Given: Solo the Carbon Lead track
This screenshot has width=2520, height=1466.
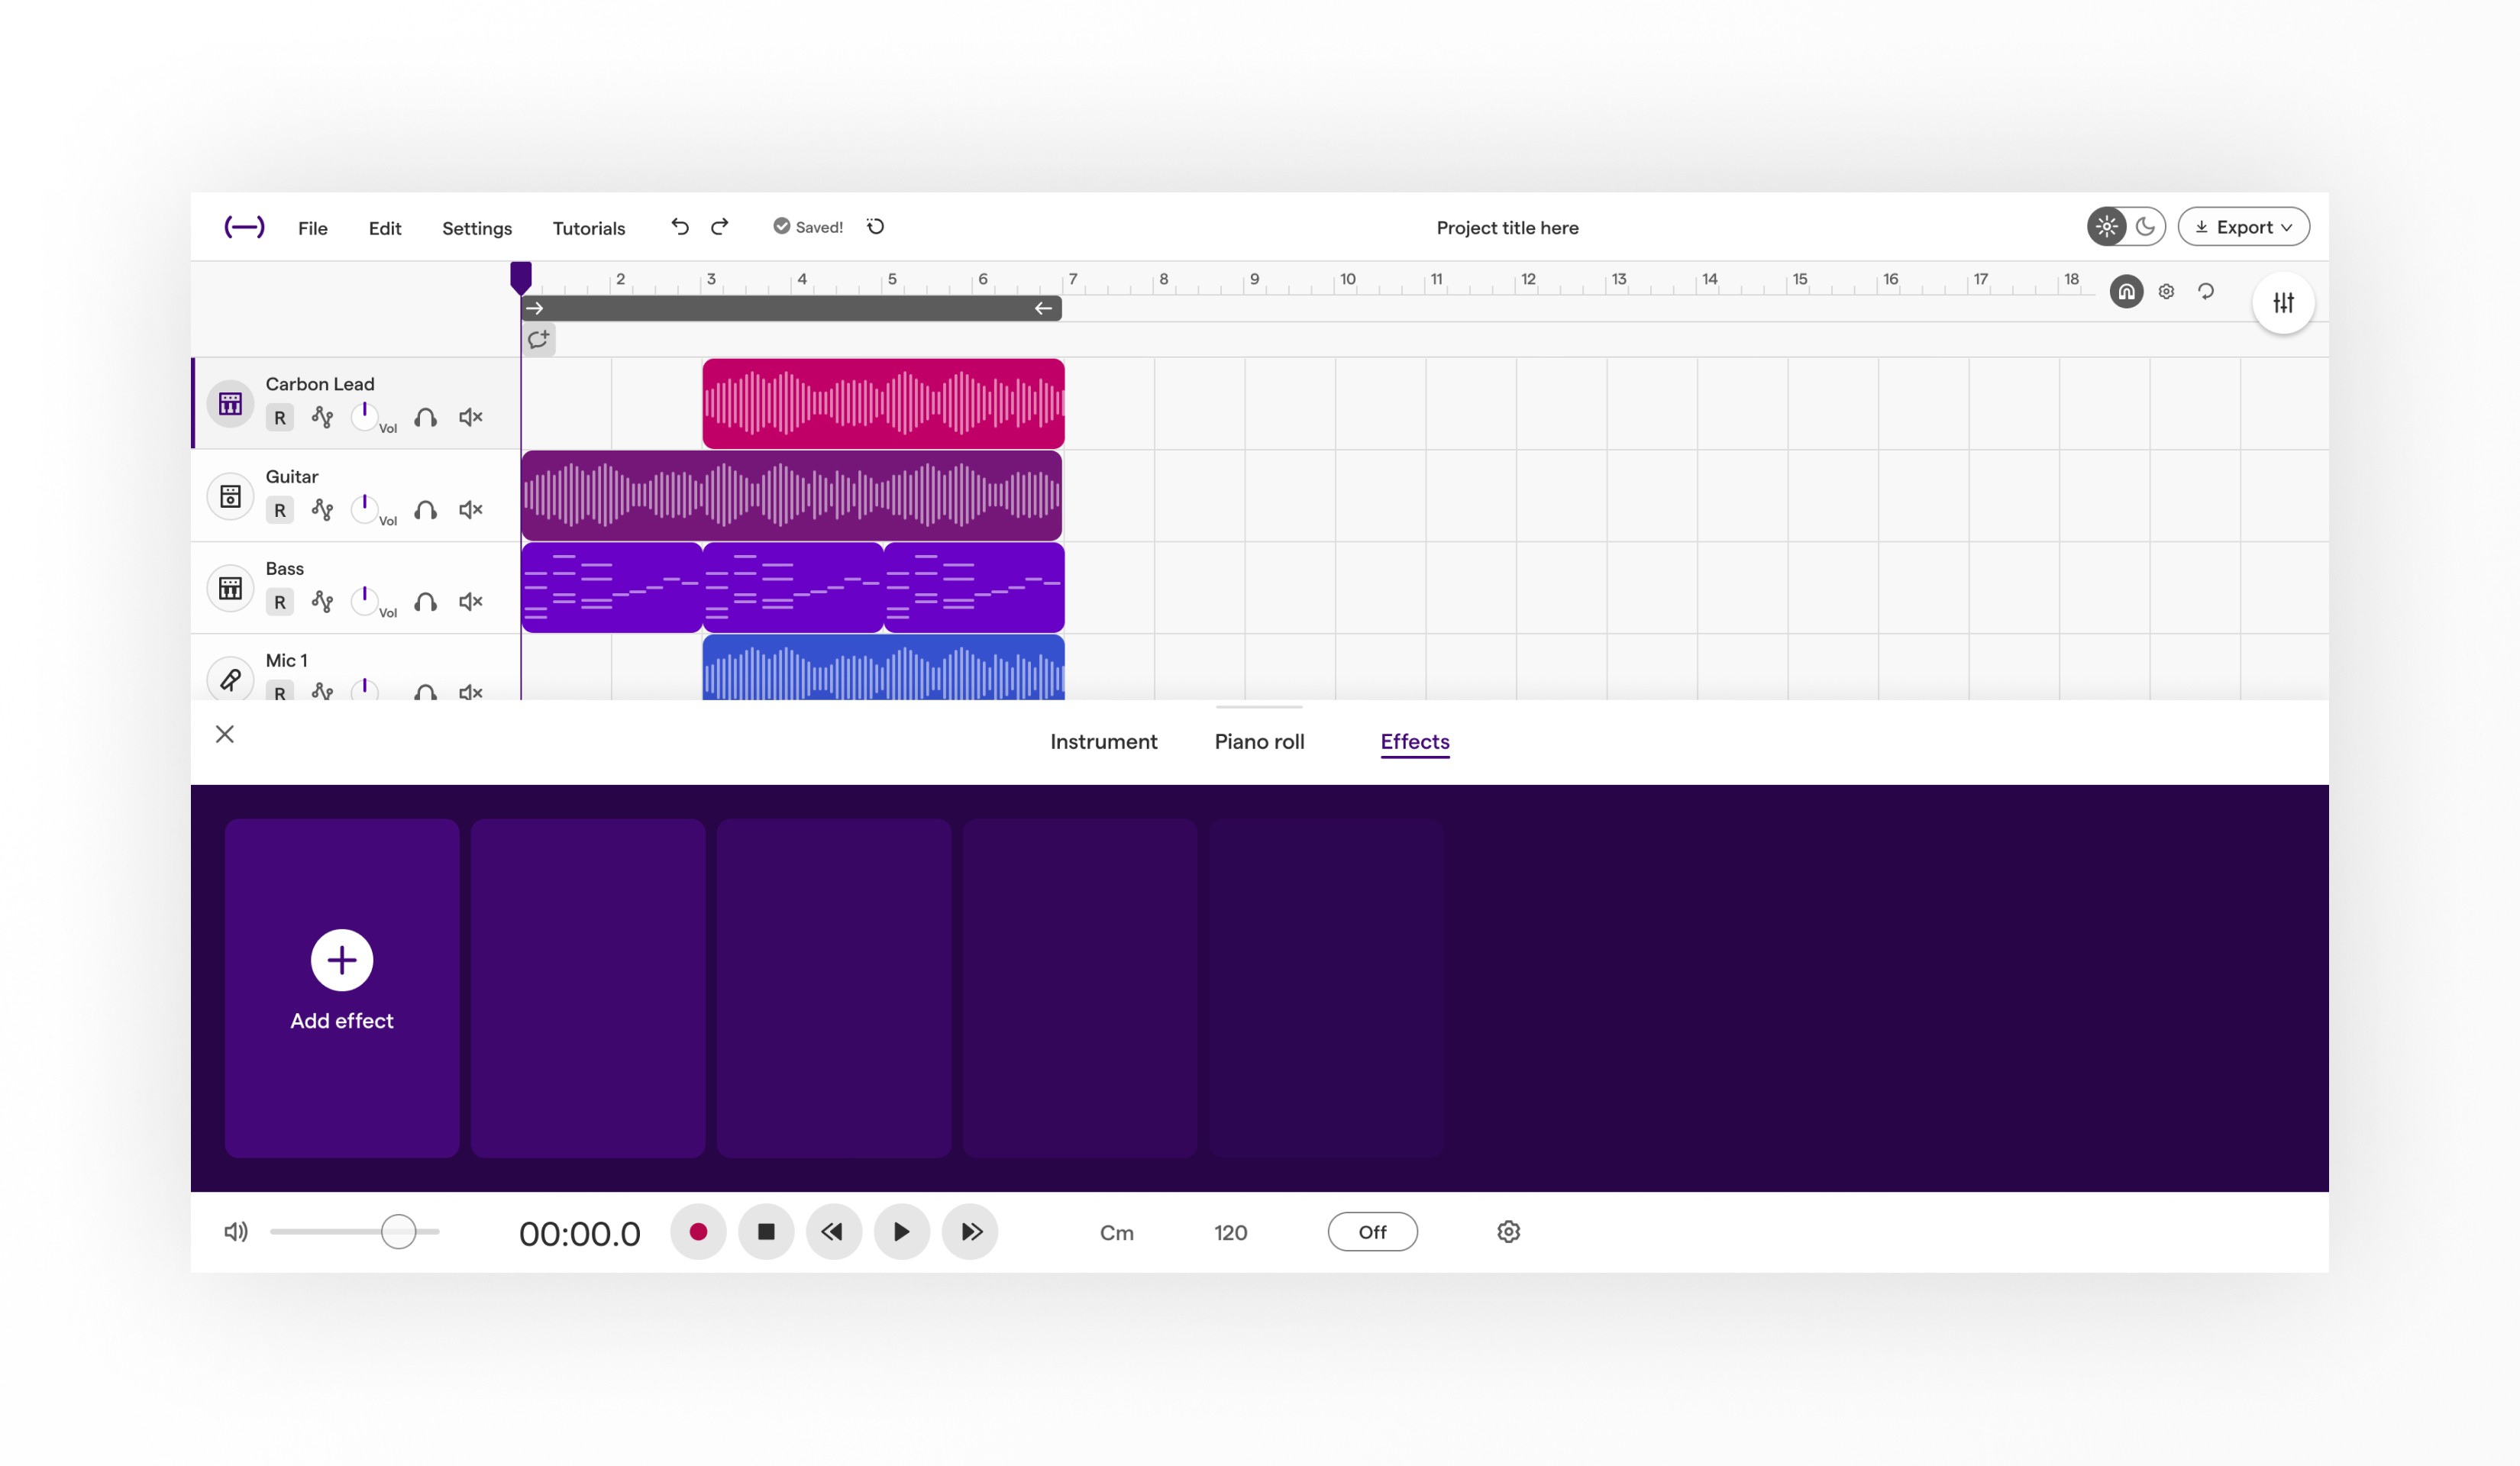Looking at the screenshot, I should coord(426,417).
